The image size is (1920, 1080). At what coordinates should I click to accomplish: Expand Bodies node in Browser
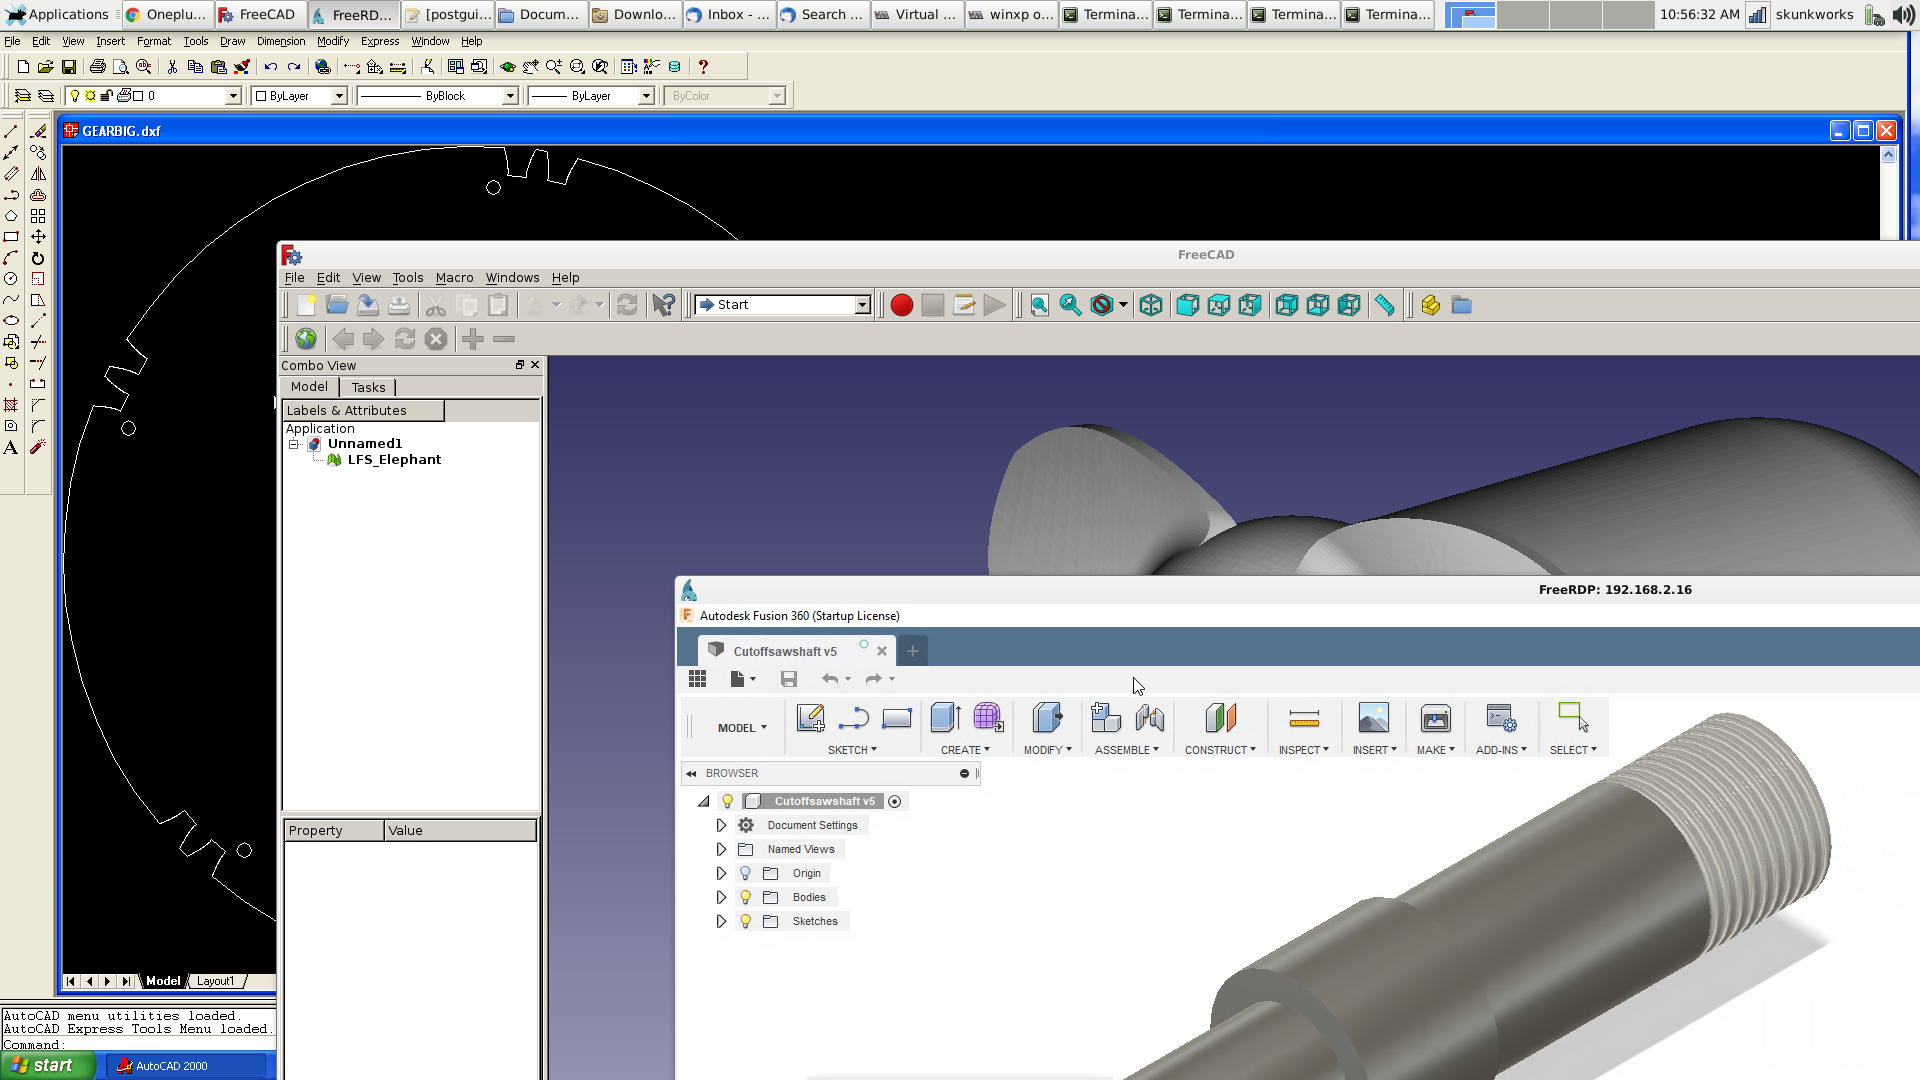tap(721, 897)
